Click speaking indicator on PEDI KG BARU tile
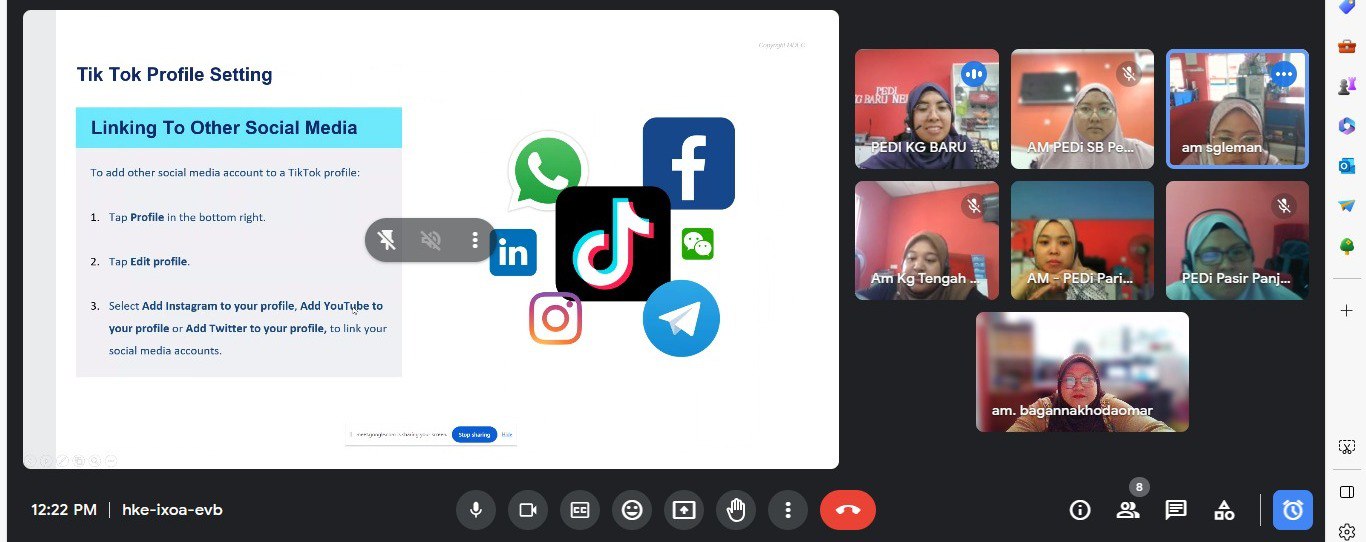Image resolution: width=1366 pixels, height=542 pixels. coord(973,74)
